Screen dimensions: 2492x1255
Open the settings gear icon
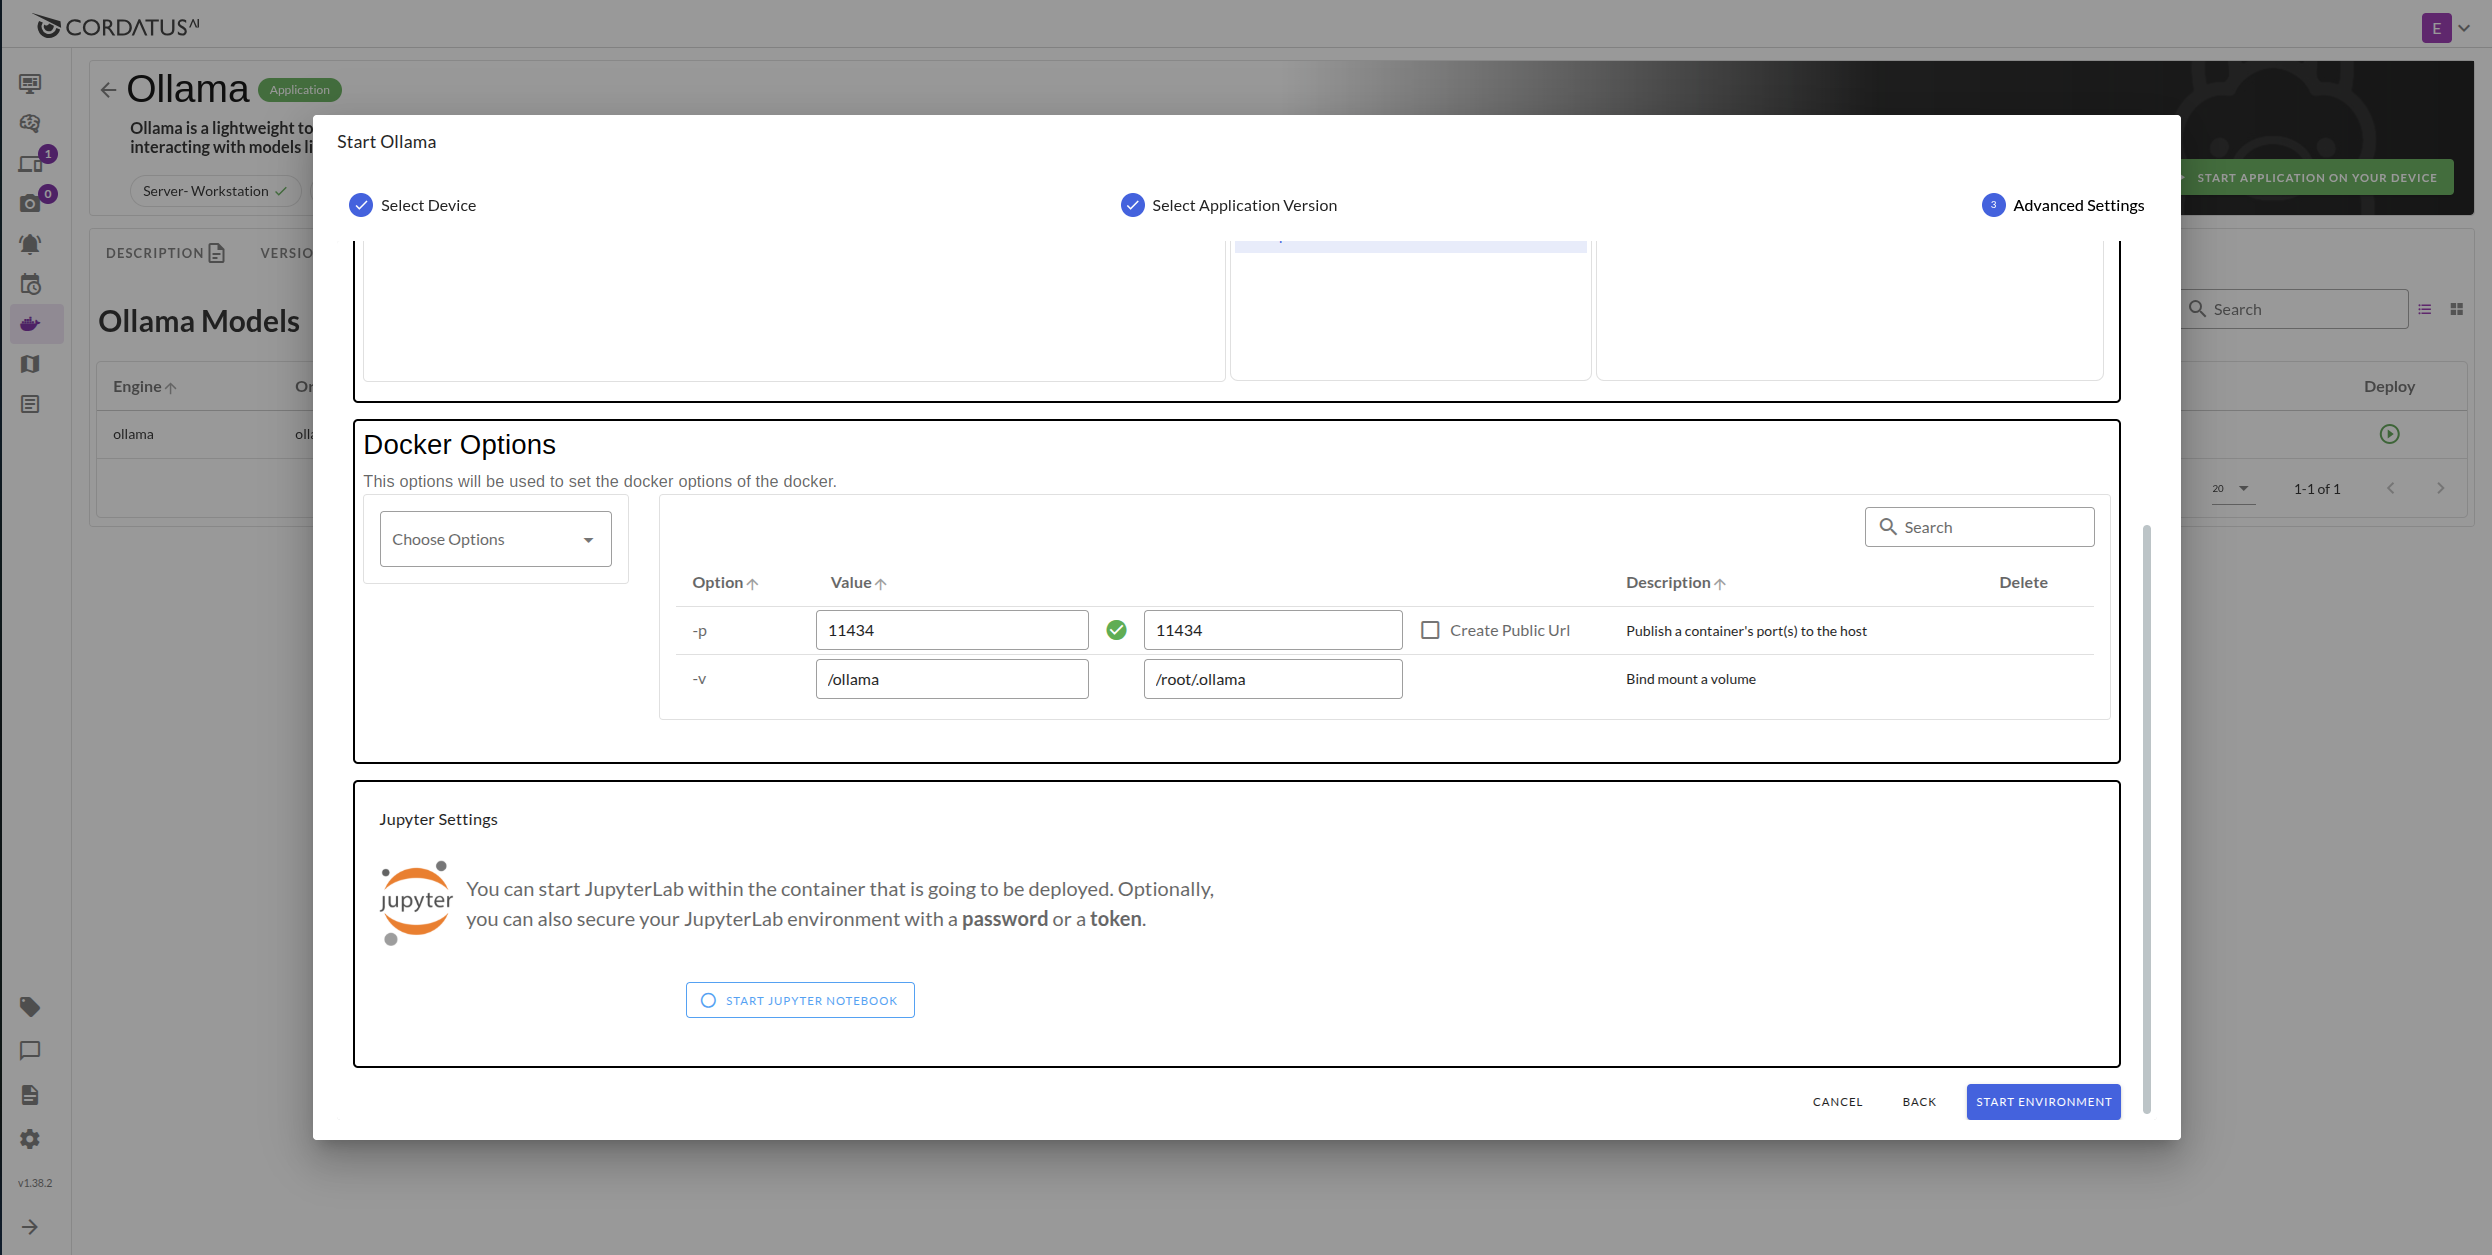tap(30, 1139)
